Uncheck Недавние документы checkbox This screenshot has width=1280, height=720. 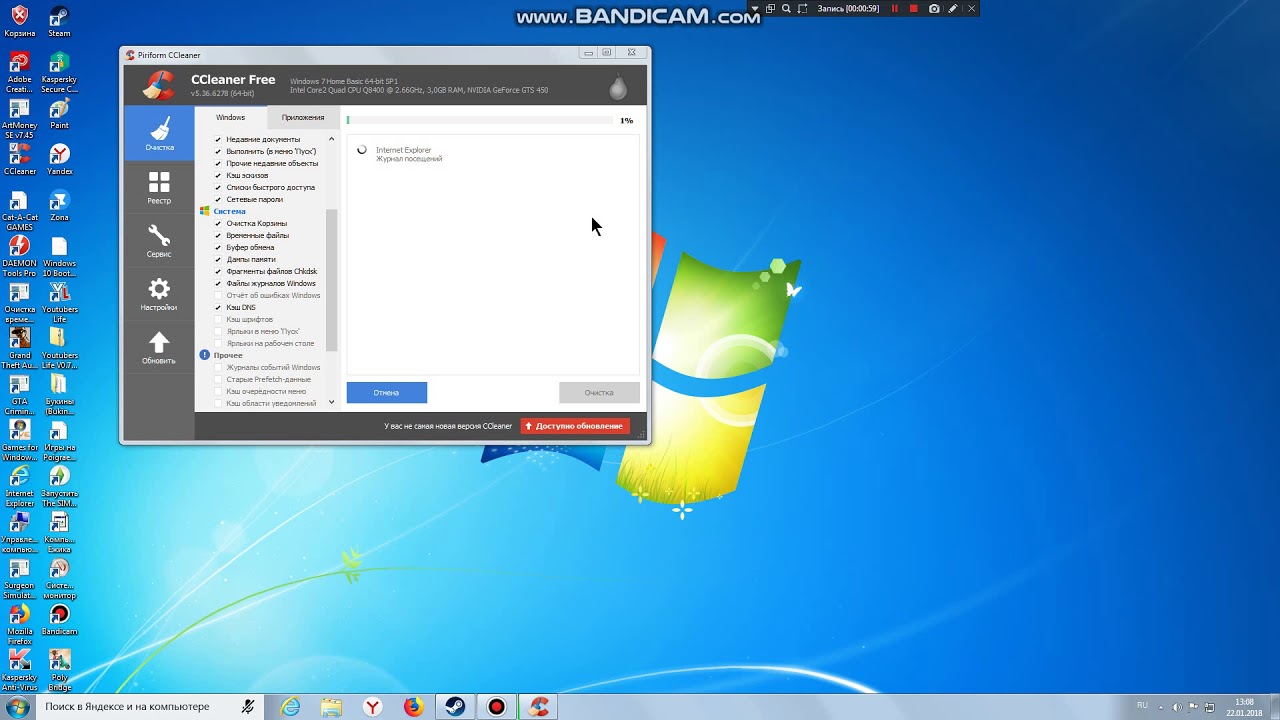(218, 140)
